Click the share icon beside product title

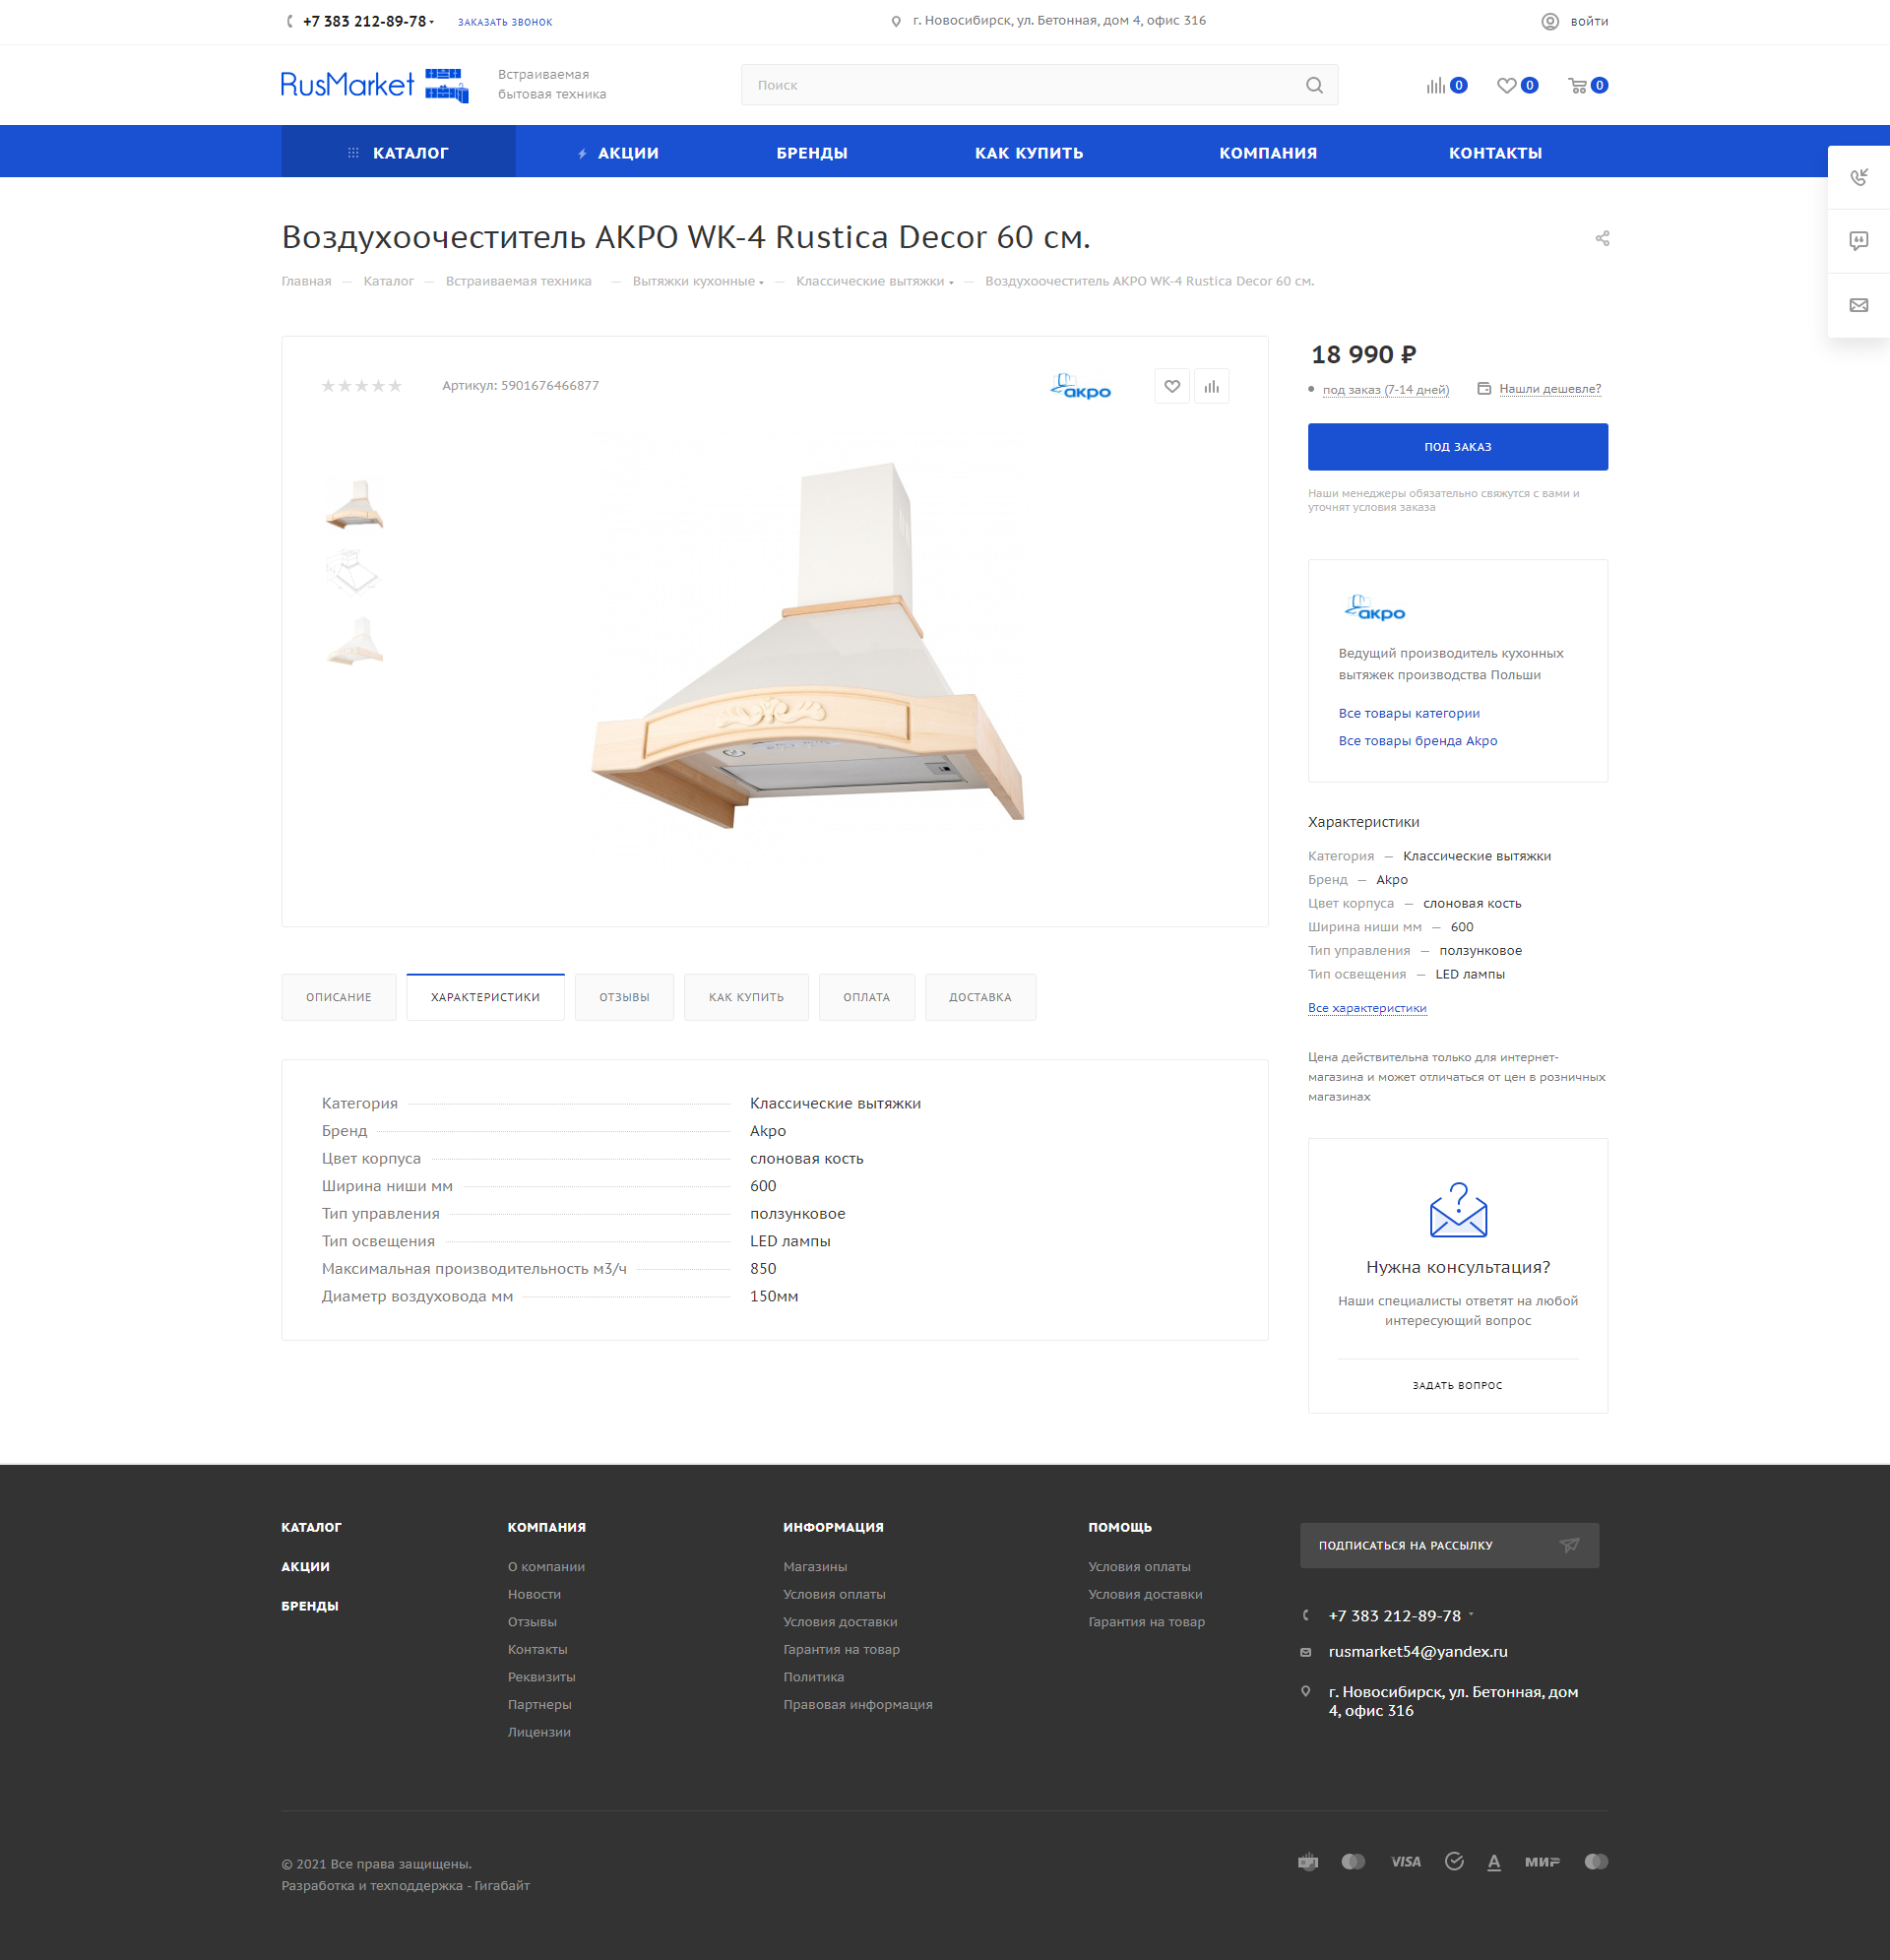coord(1601,238)
